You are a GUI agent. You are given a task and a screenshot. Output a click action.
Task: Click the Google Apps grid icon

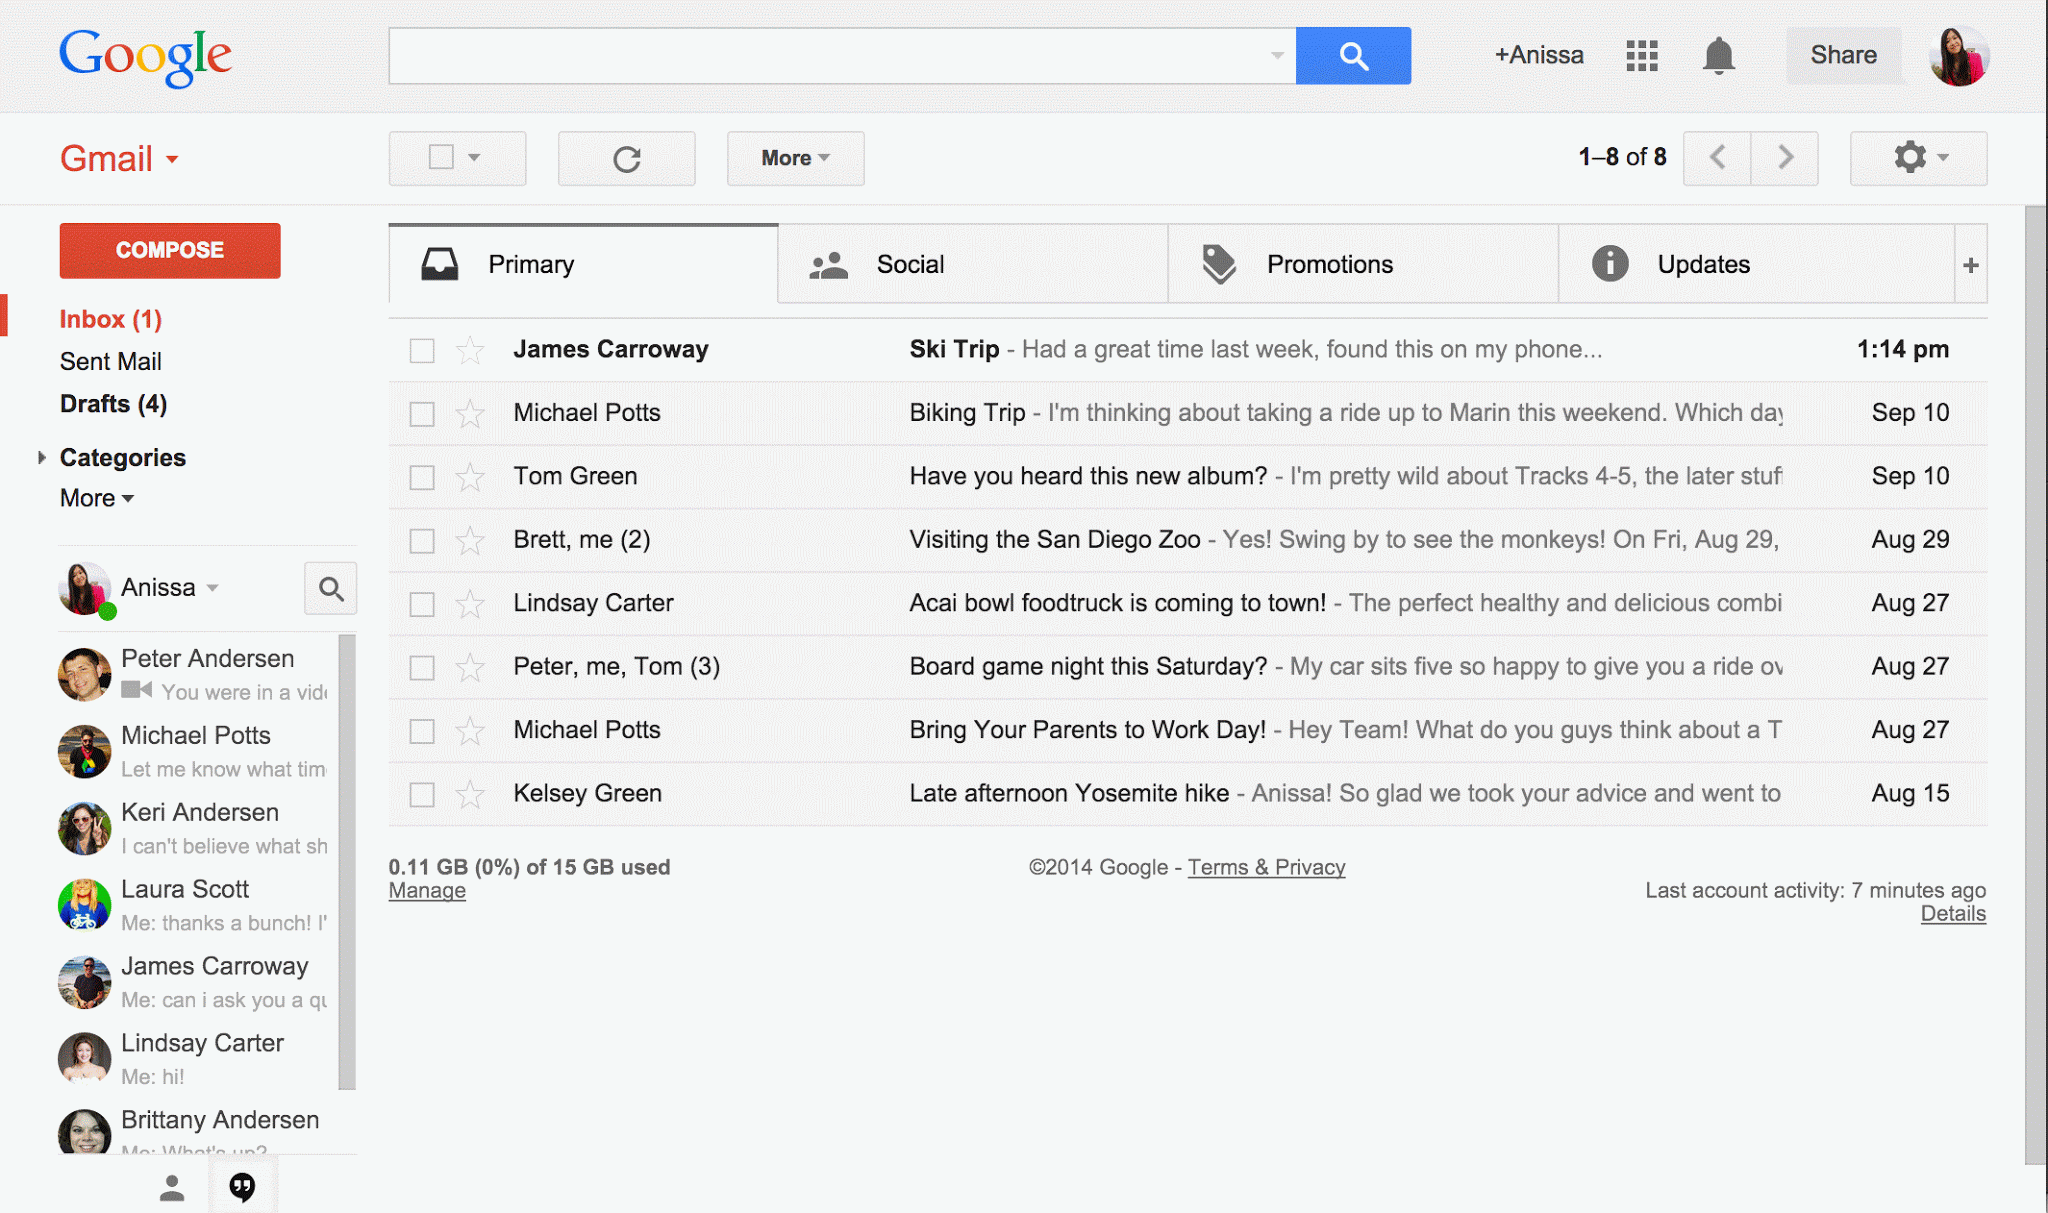pos(1641,53)
